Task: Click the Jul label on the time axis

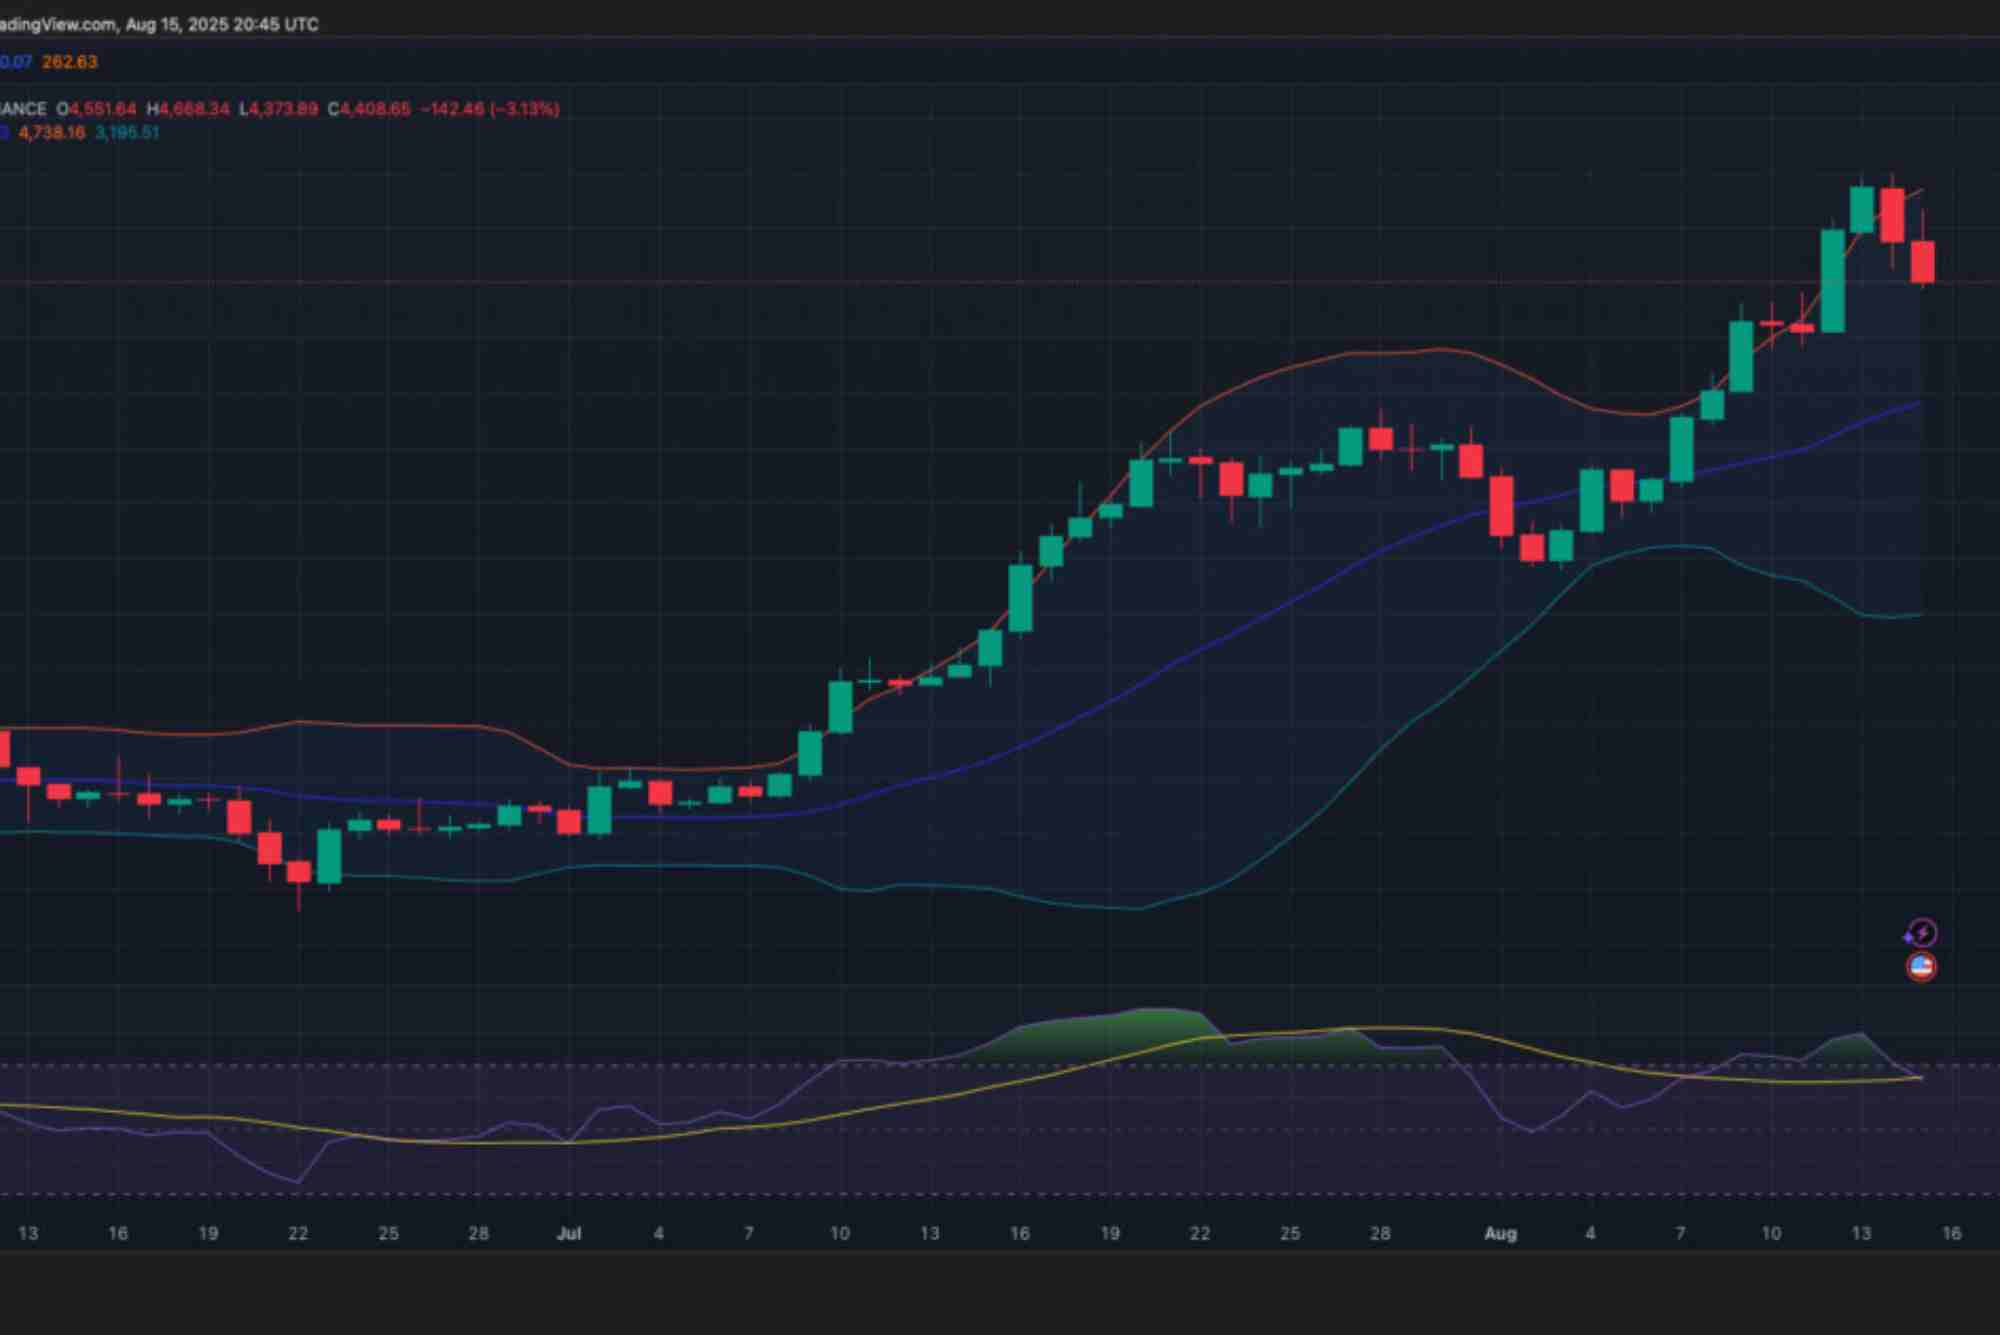Action: 570,1233
